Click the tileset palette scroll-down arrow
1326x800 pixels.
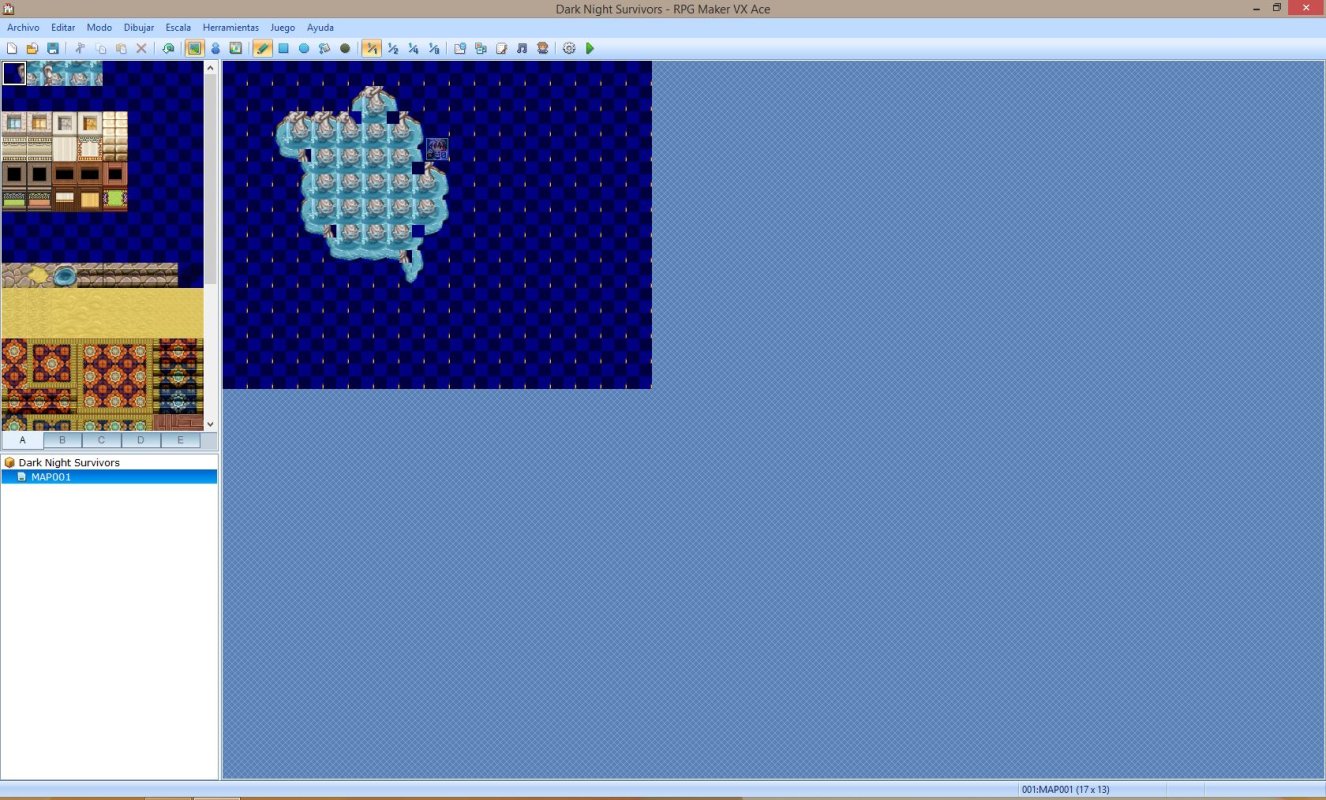click(x=210, y=425)
